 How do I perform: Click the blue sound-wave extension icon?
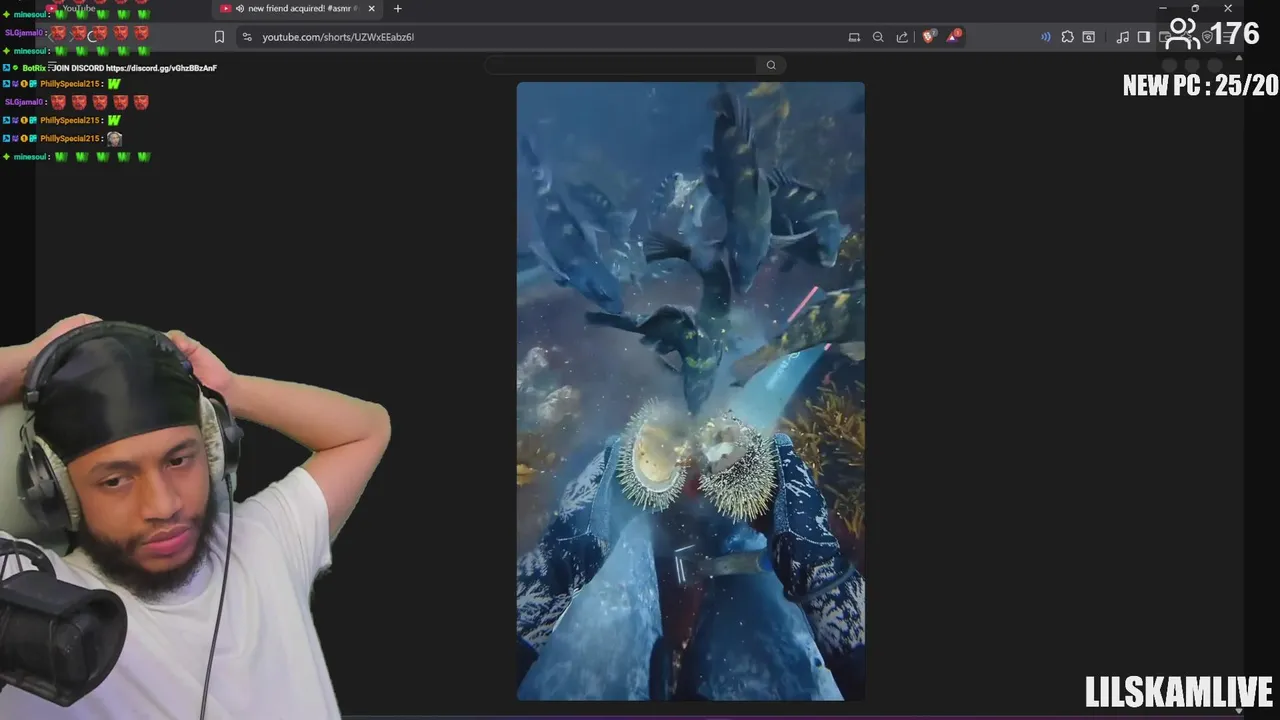[x=1045, y=37]
